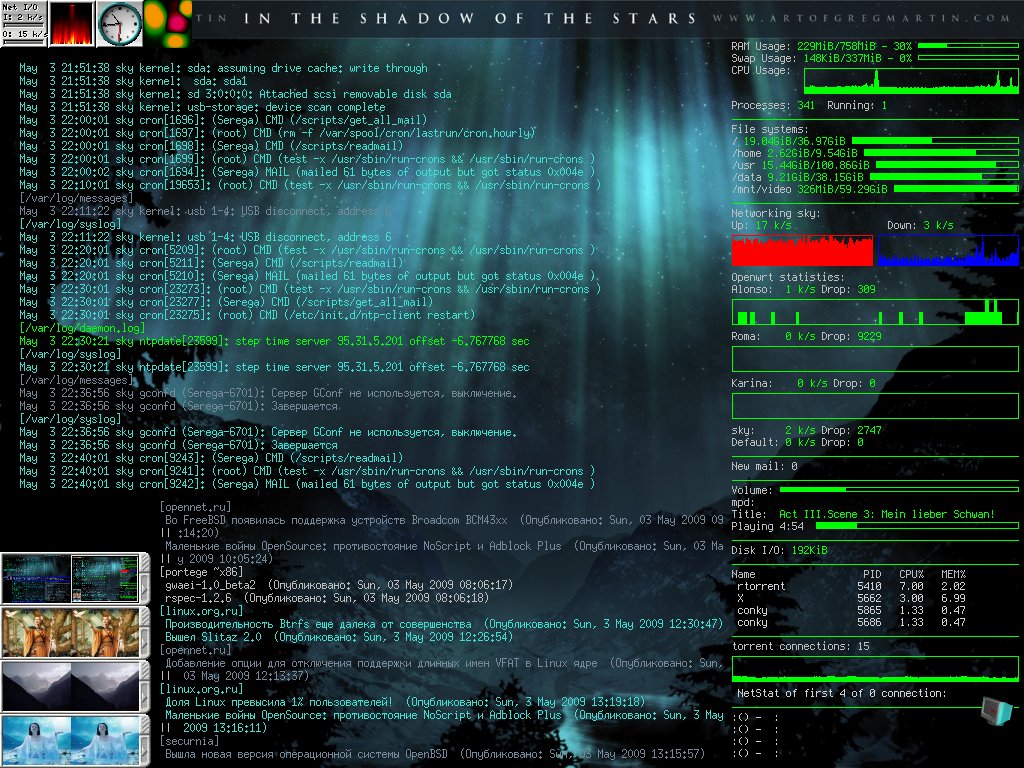This screenshot has width=1024, height=768.
Task: Click 'NetStat of first 4 of 0 connection:' text
Action: 842,693
